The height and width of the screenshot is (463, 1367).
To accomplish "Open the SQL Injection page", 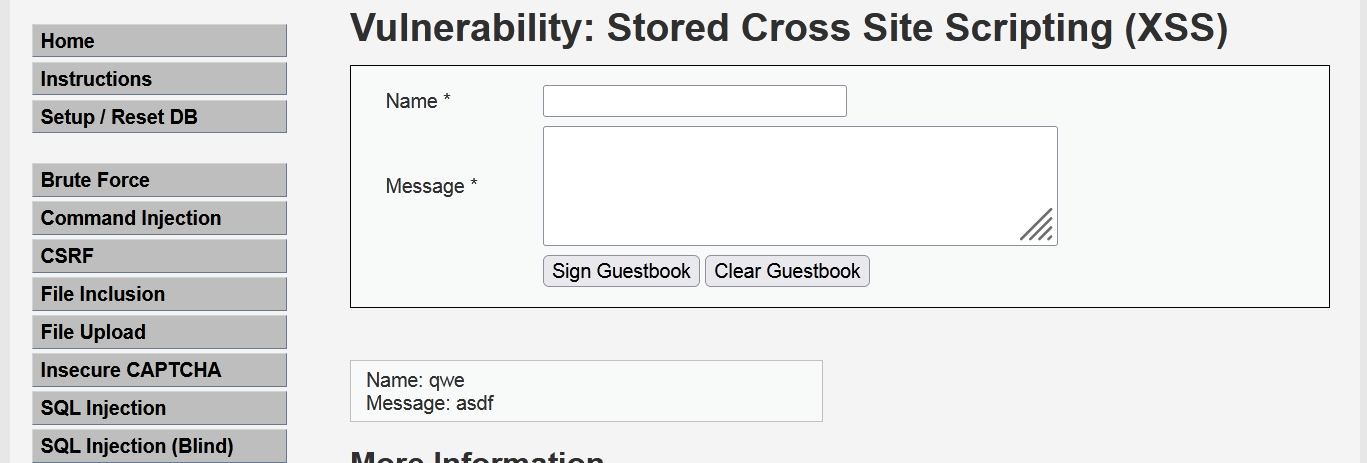I will [x=159, y=408].
